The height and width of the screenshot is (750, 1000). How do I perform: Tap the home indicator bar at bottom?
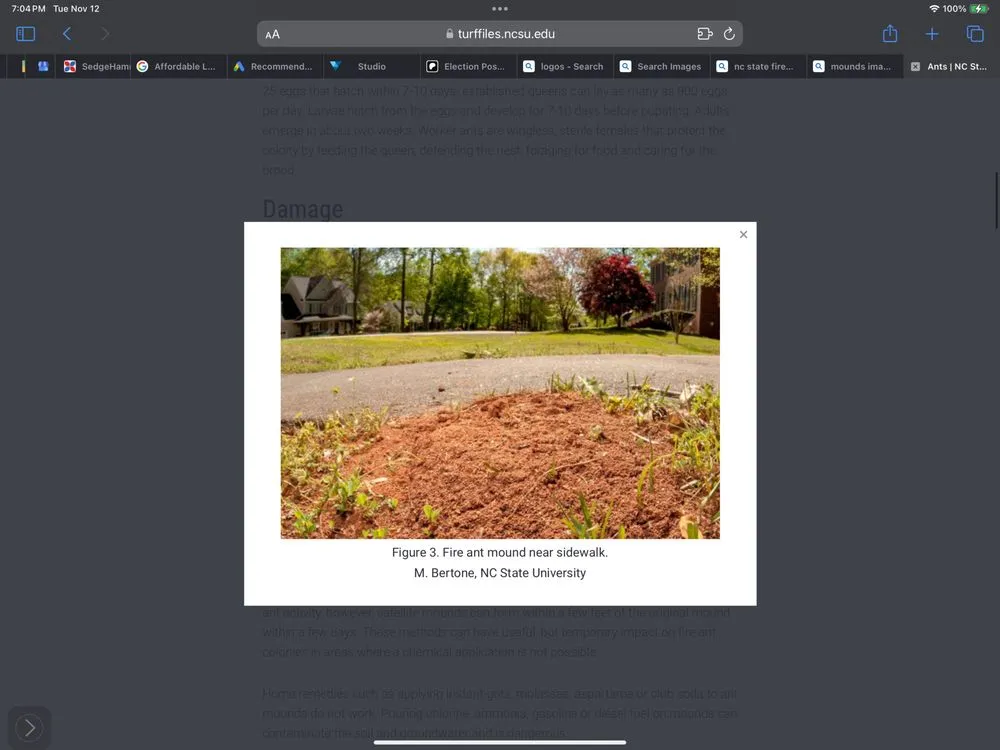coord(500,742)
